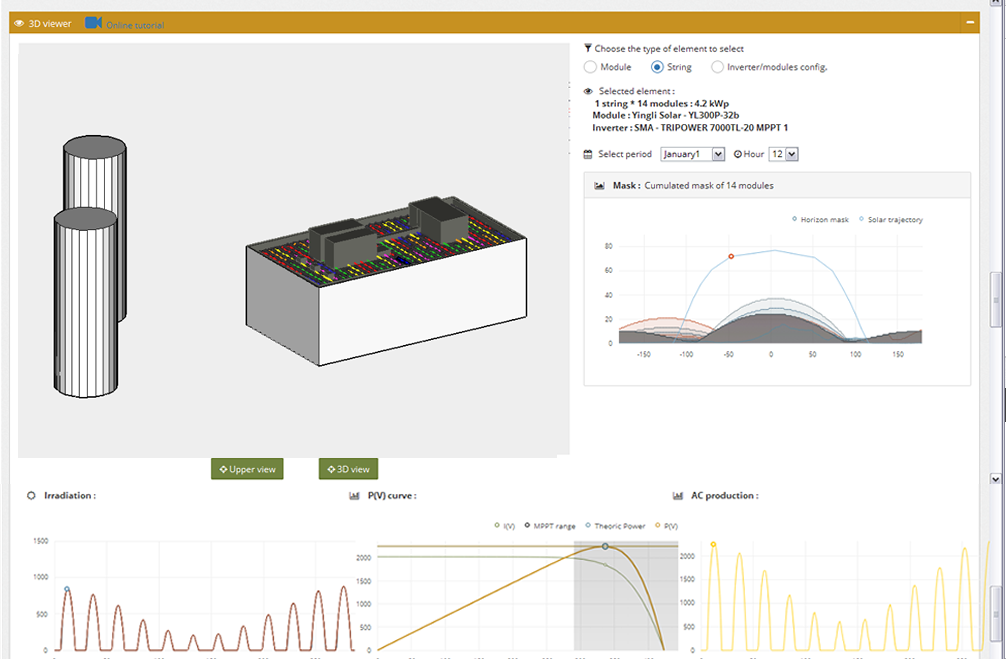Collapse the 3D viewer panel with minus icon
Screen dimensions: 1006x659
pyautogui.click(x=969, y=22)
